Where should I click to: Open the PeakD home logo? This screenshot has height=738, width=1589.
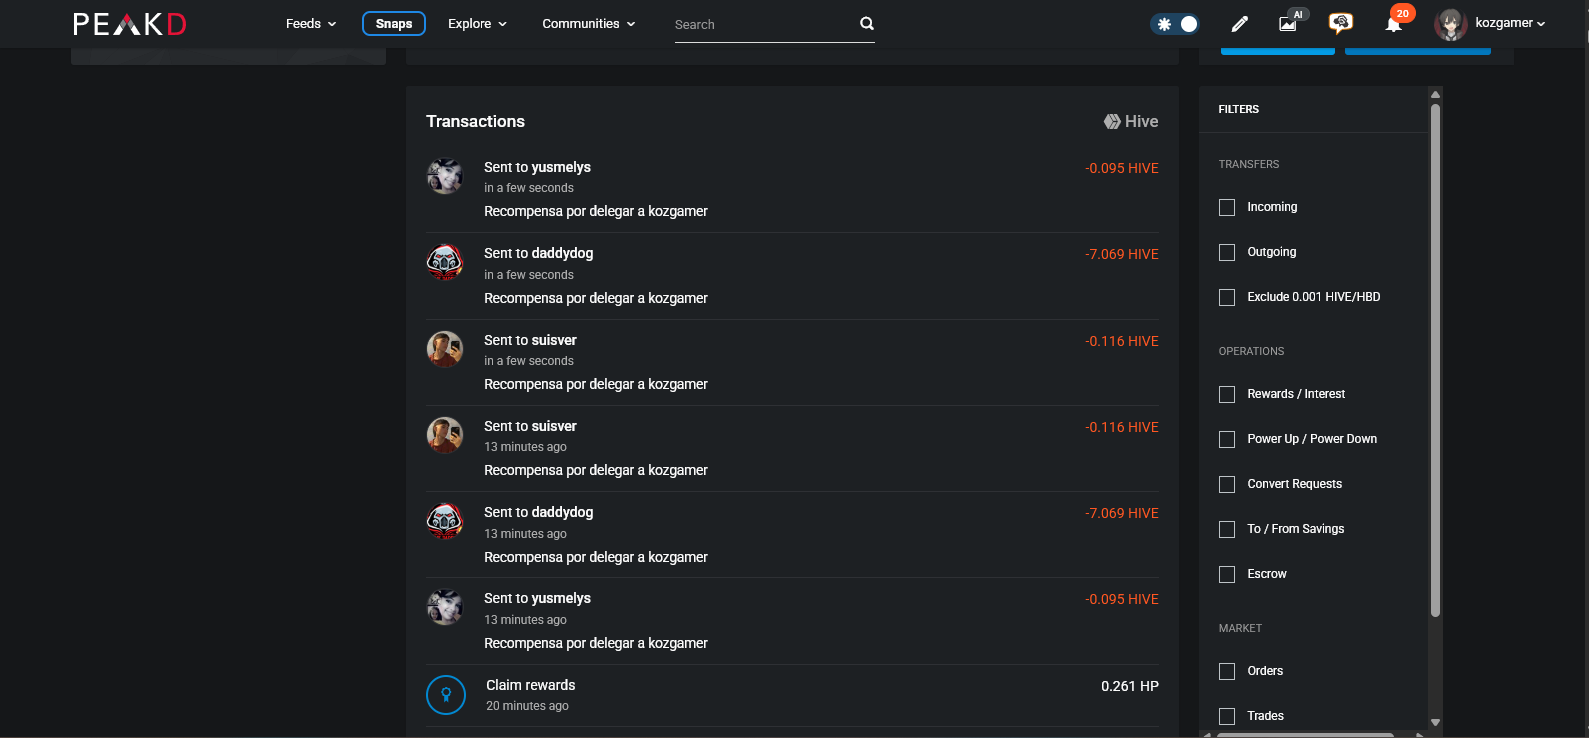[x=130, y=24]
